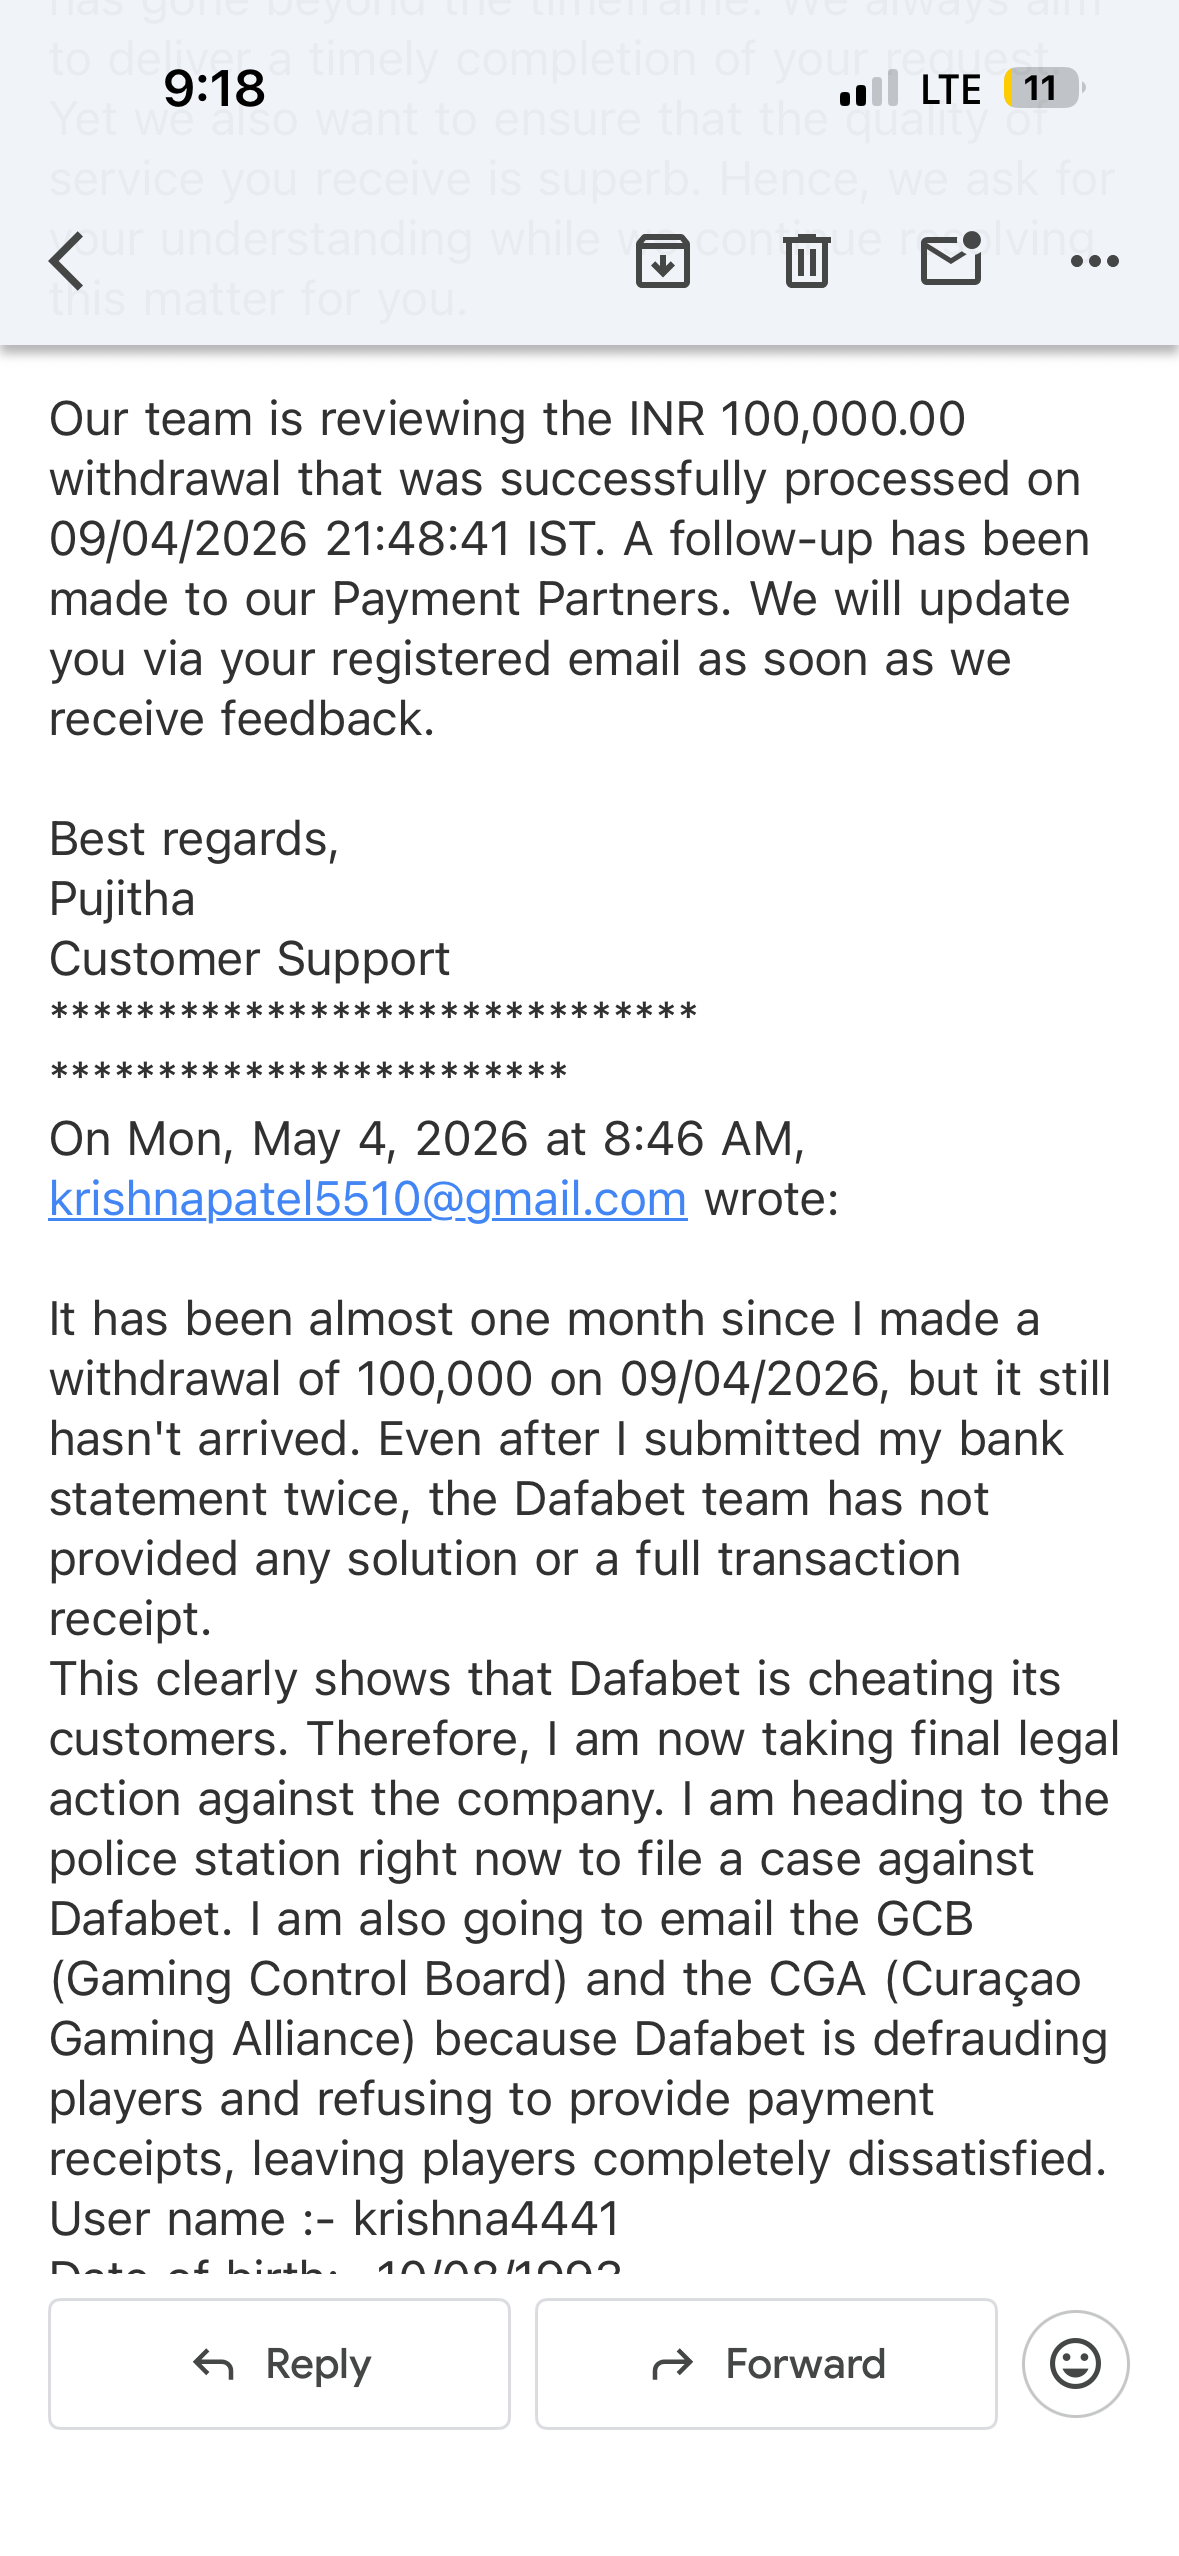Tap the 9:18 clock in the status bar
Image resolution: width=1179 pixels, height=2556 pixels.
pos(214,88)
